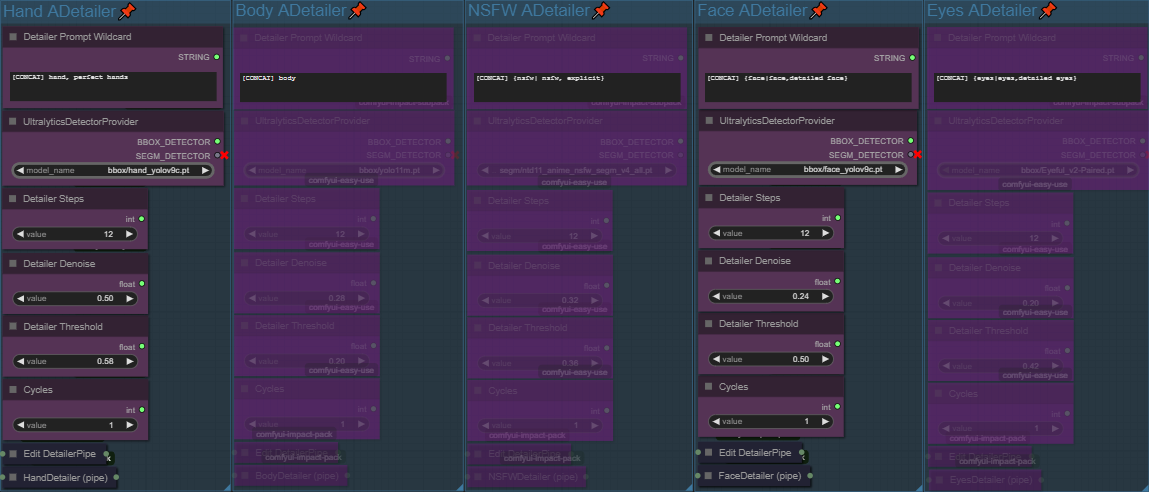
Task: Click the pin icon on Body ADetailer group
Action: (357, 10)
